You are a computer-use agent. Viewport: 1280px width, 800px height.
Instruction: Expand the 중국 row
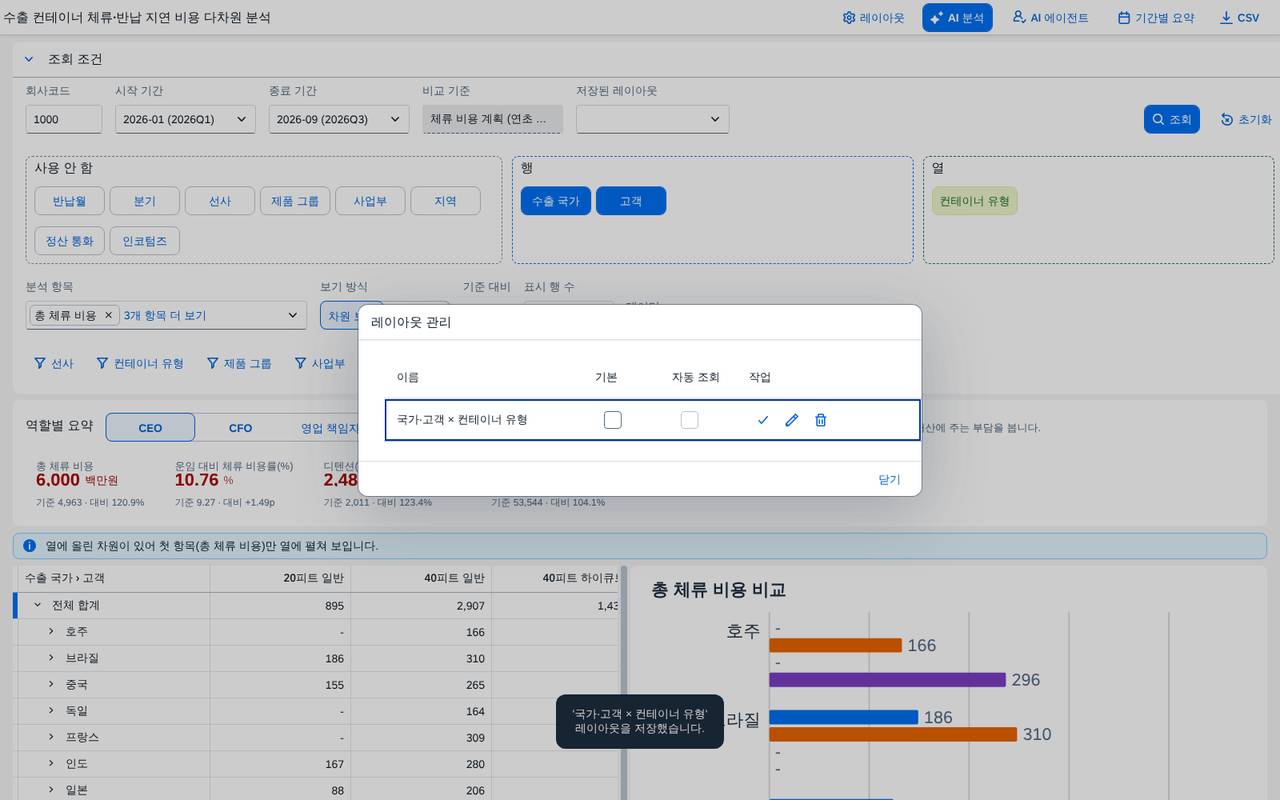coord(51,685)
